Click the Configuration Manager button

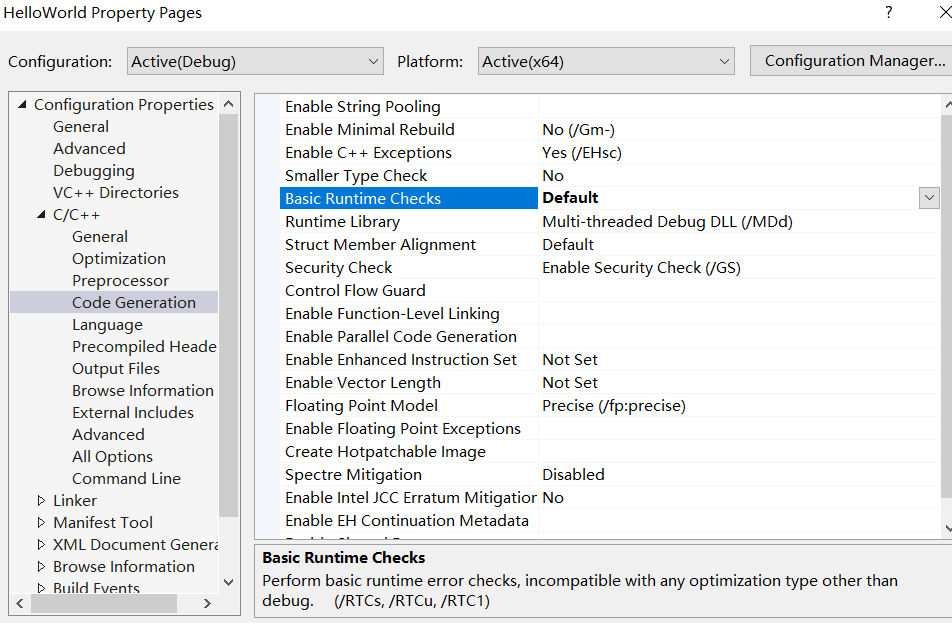[854, 61]
